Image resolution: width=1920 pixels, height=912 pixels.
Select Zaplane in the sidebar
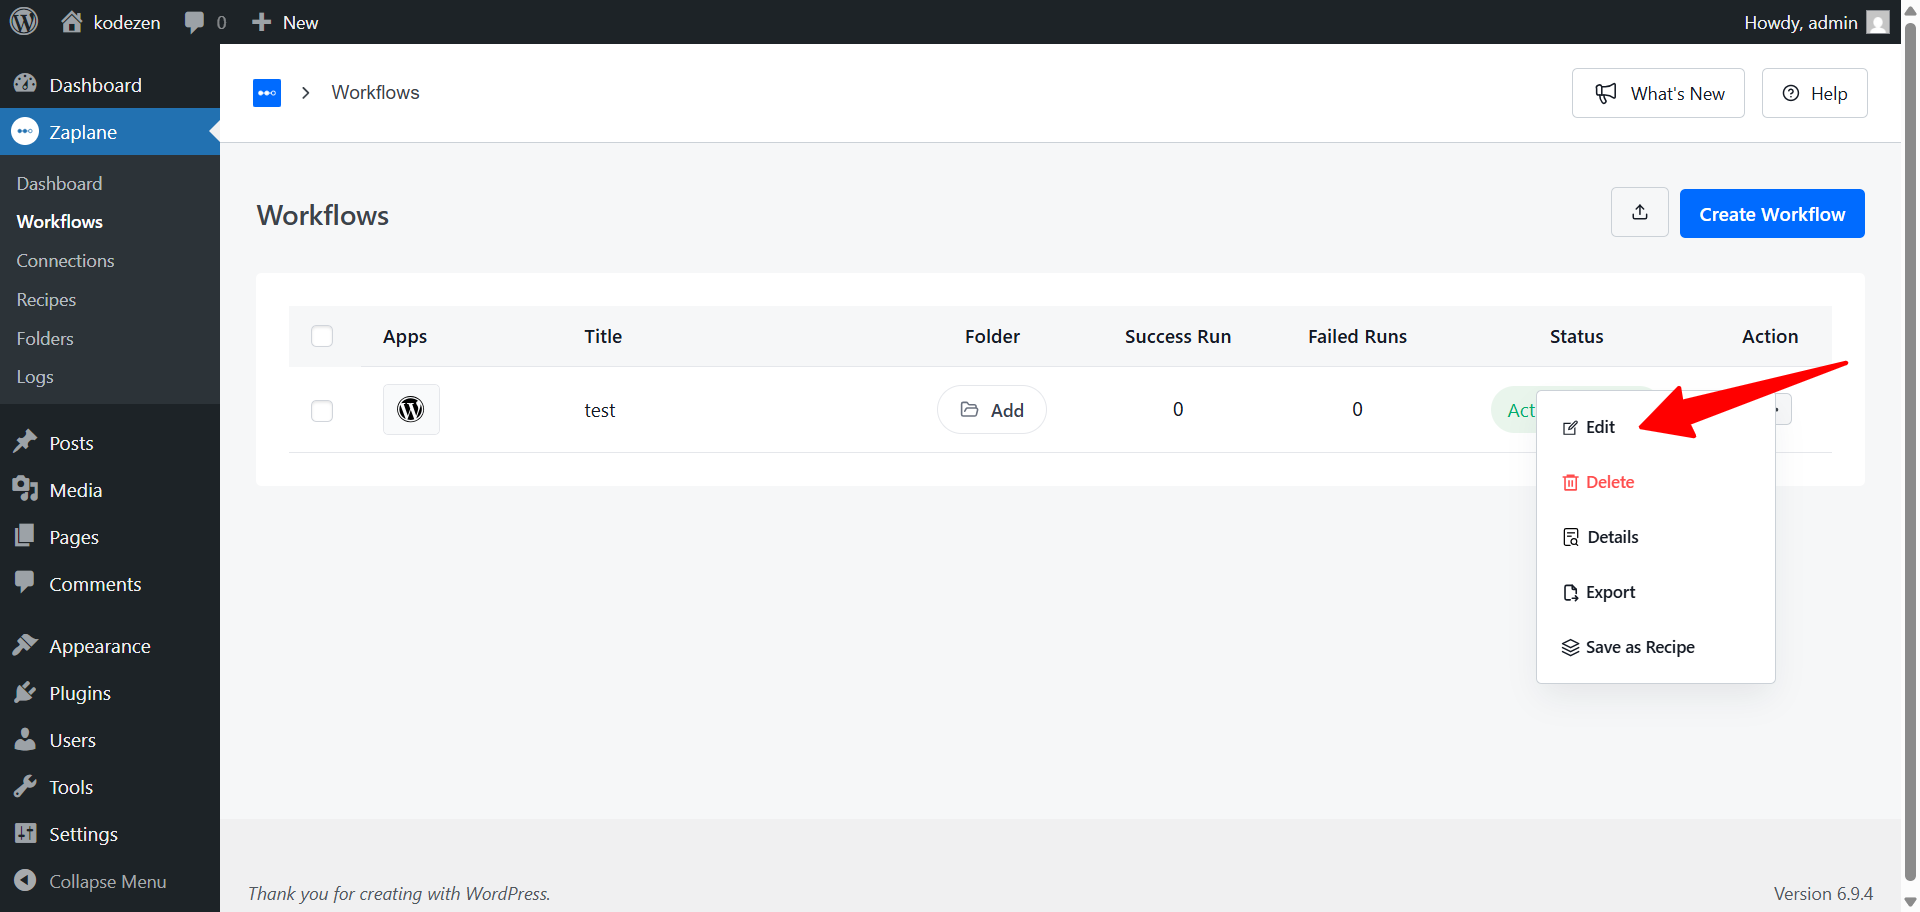point(110,132)
